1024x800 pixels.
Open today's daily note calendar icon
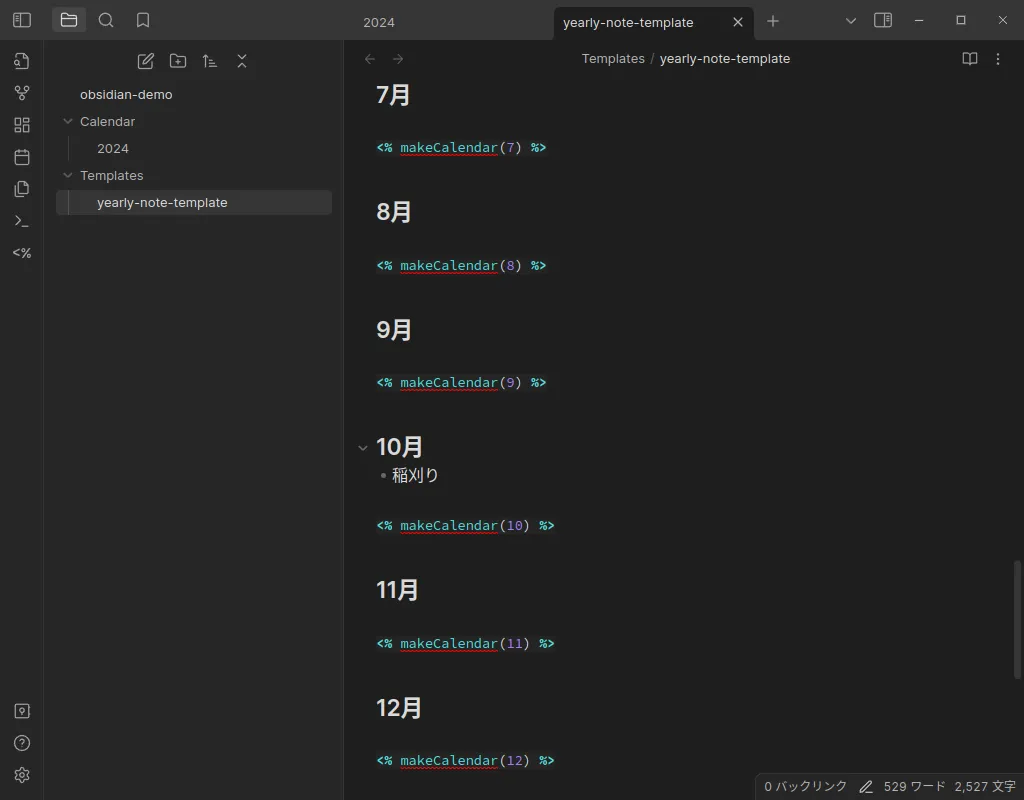pos(22,157)
